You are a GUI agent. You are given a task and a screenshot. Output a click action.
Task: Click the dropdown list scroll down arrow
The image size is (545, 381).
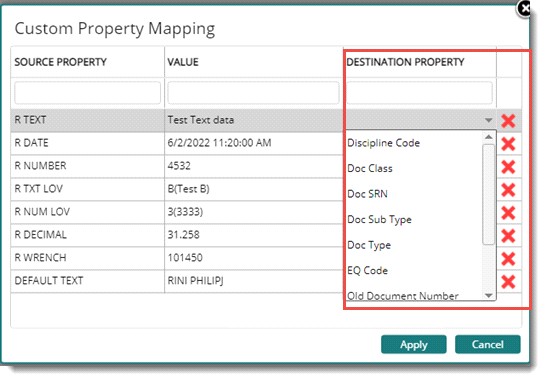(489, 295)
